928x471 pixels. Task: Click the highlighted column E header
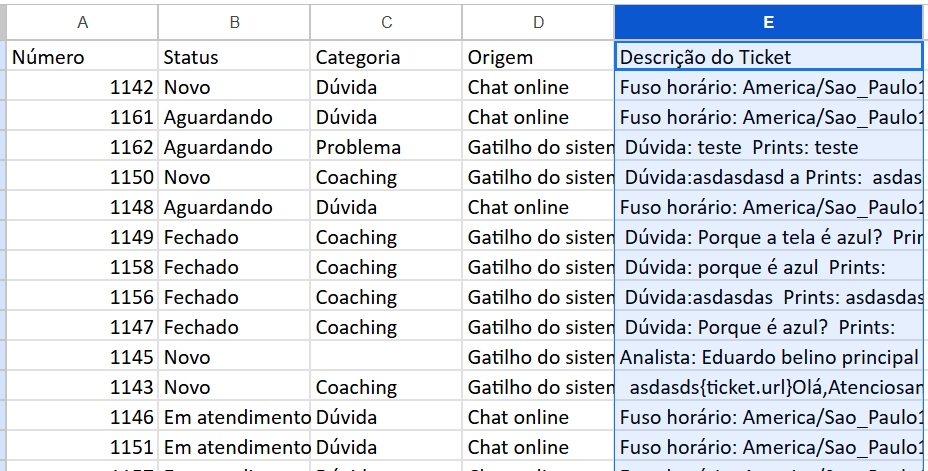click(769, 22)
